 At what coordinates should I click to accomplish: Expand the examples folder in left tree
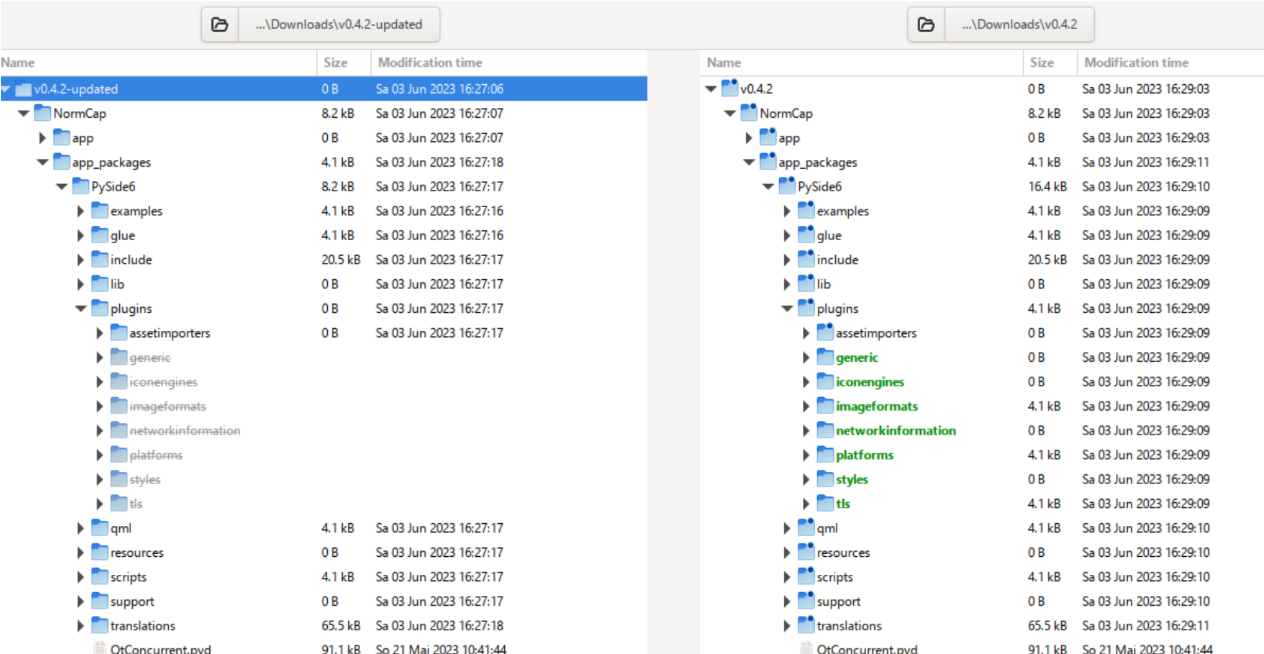point(80,211)
